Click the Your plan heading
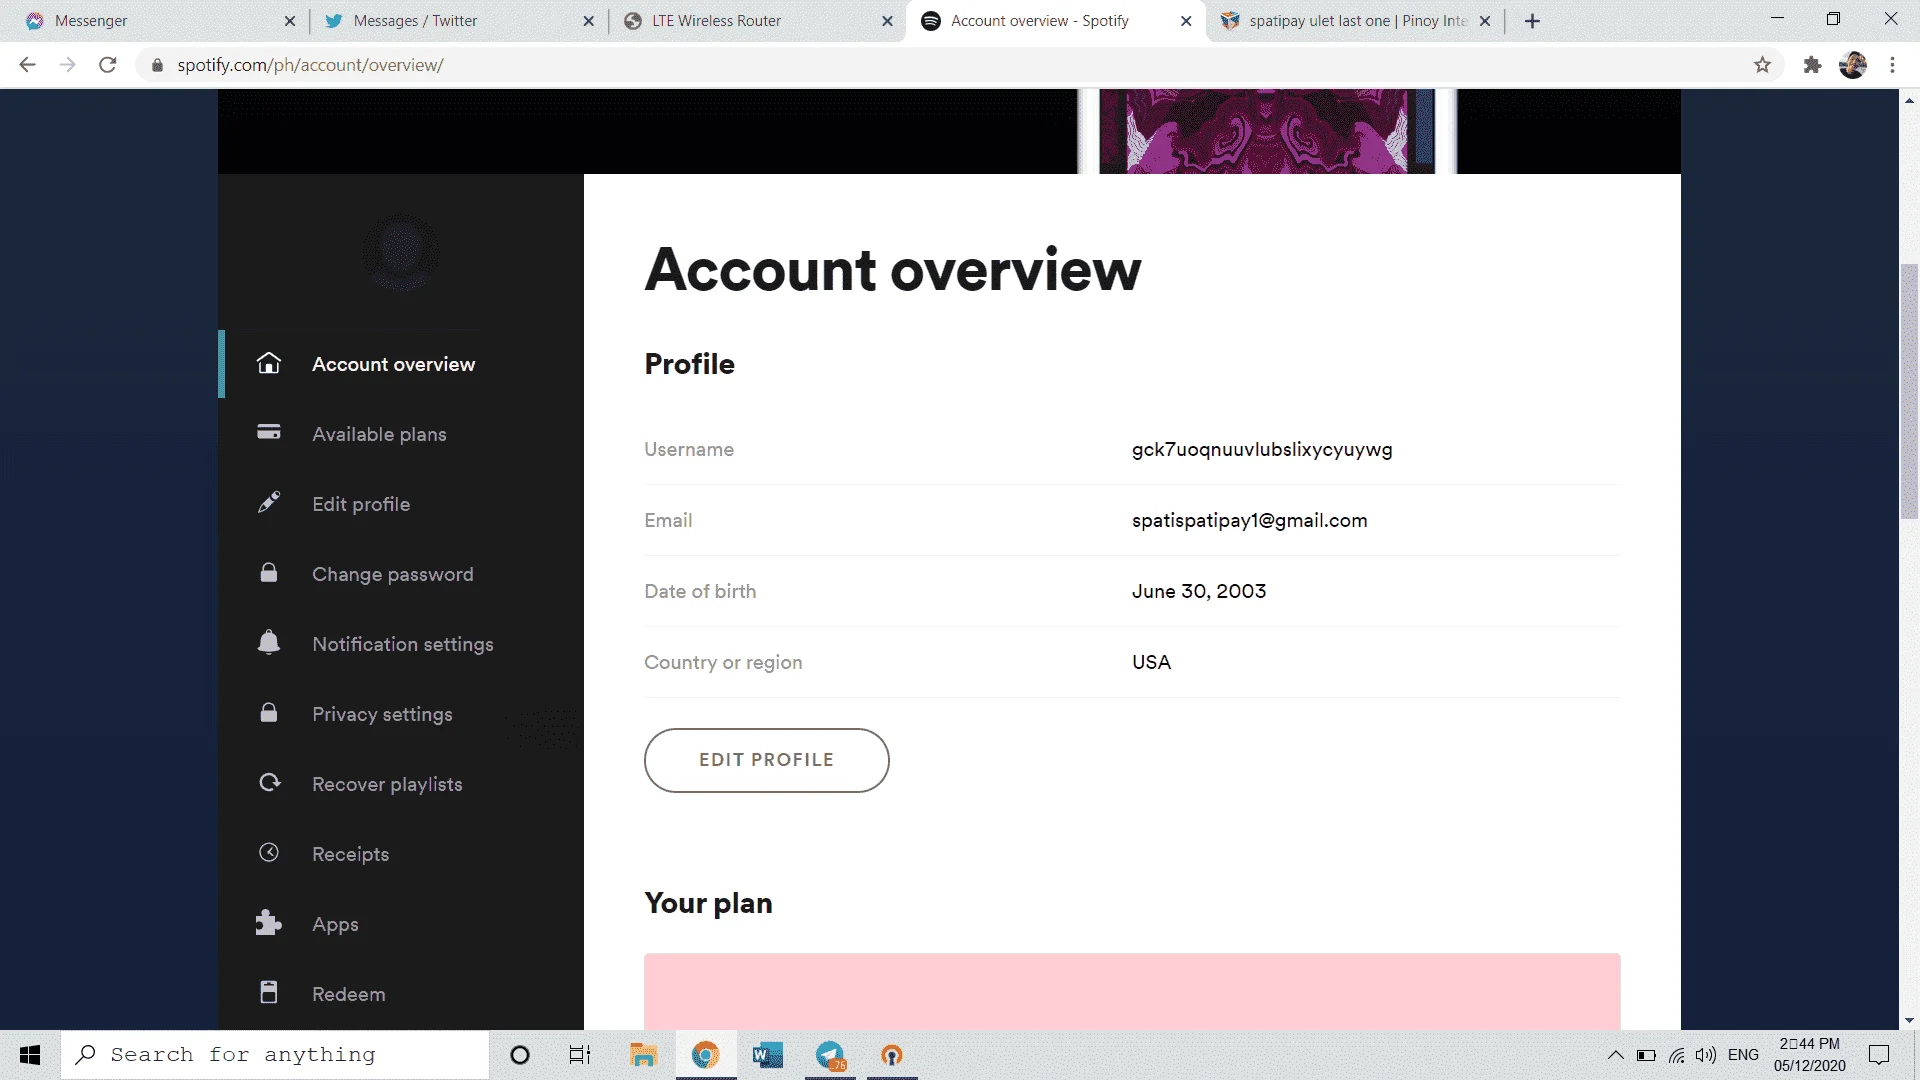The image size is (1920, 1080). pos(708,903)
